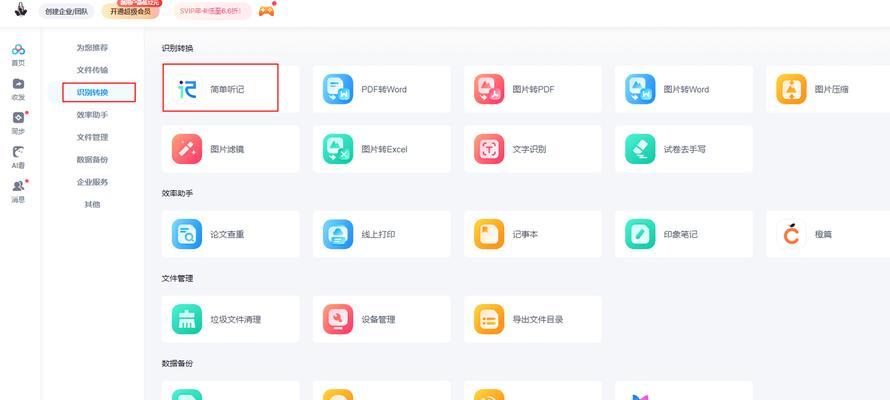
Task: Open the 导出文件目录 tool
Action: [x=532, y=319]
